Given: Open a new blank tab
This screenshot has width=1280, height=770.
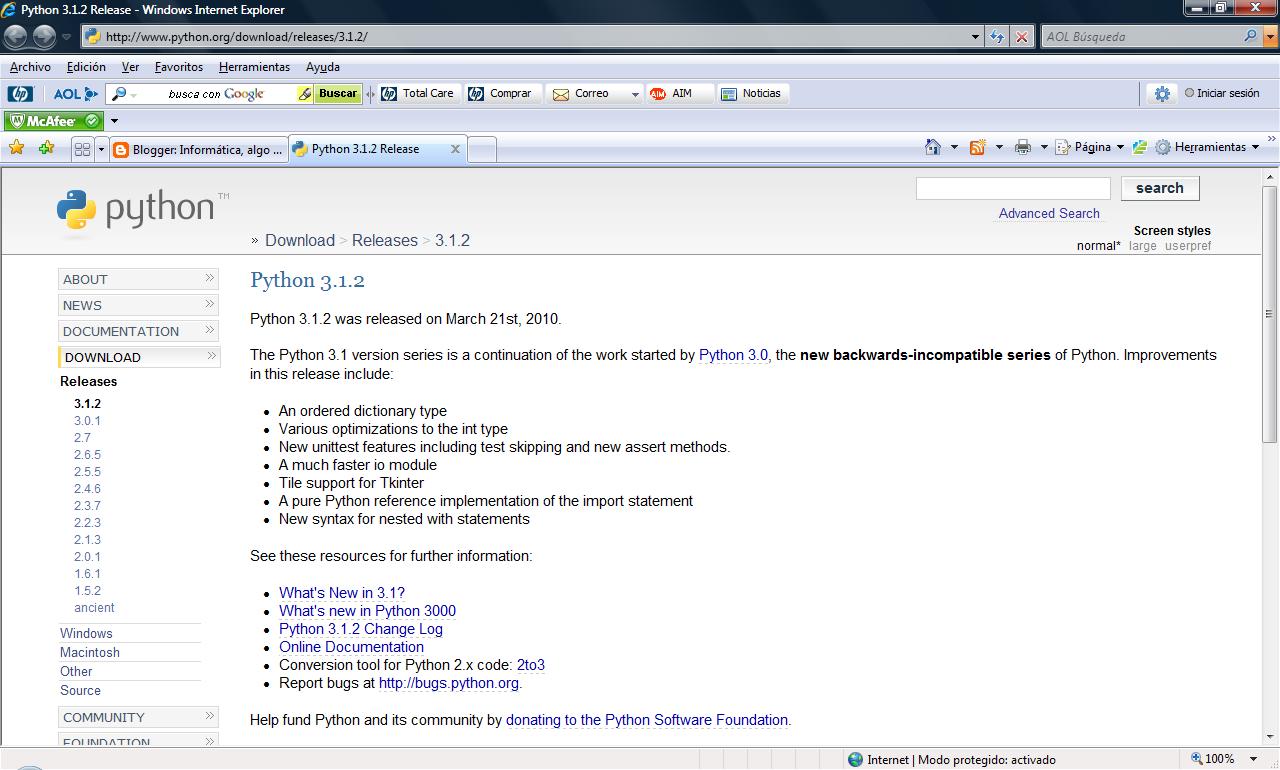Looking at the screenshot, I should tap(482, 150).
